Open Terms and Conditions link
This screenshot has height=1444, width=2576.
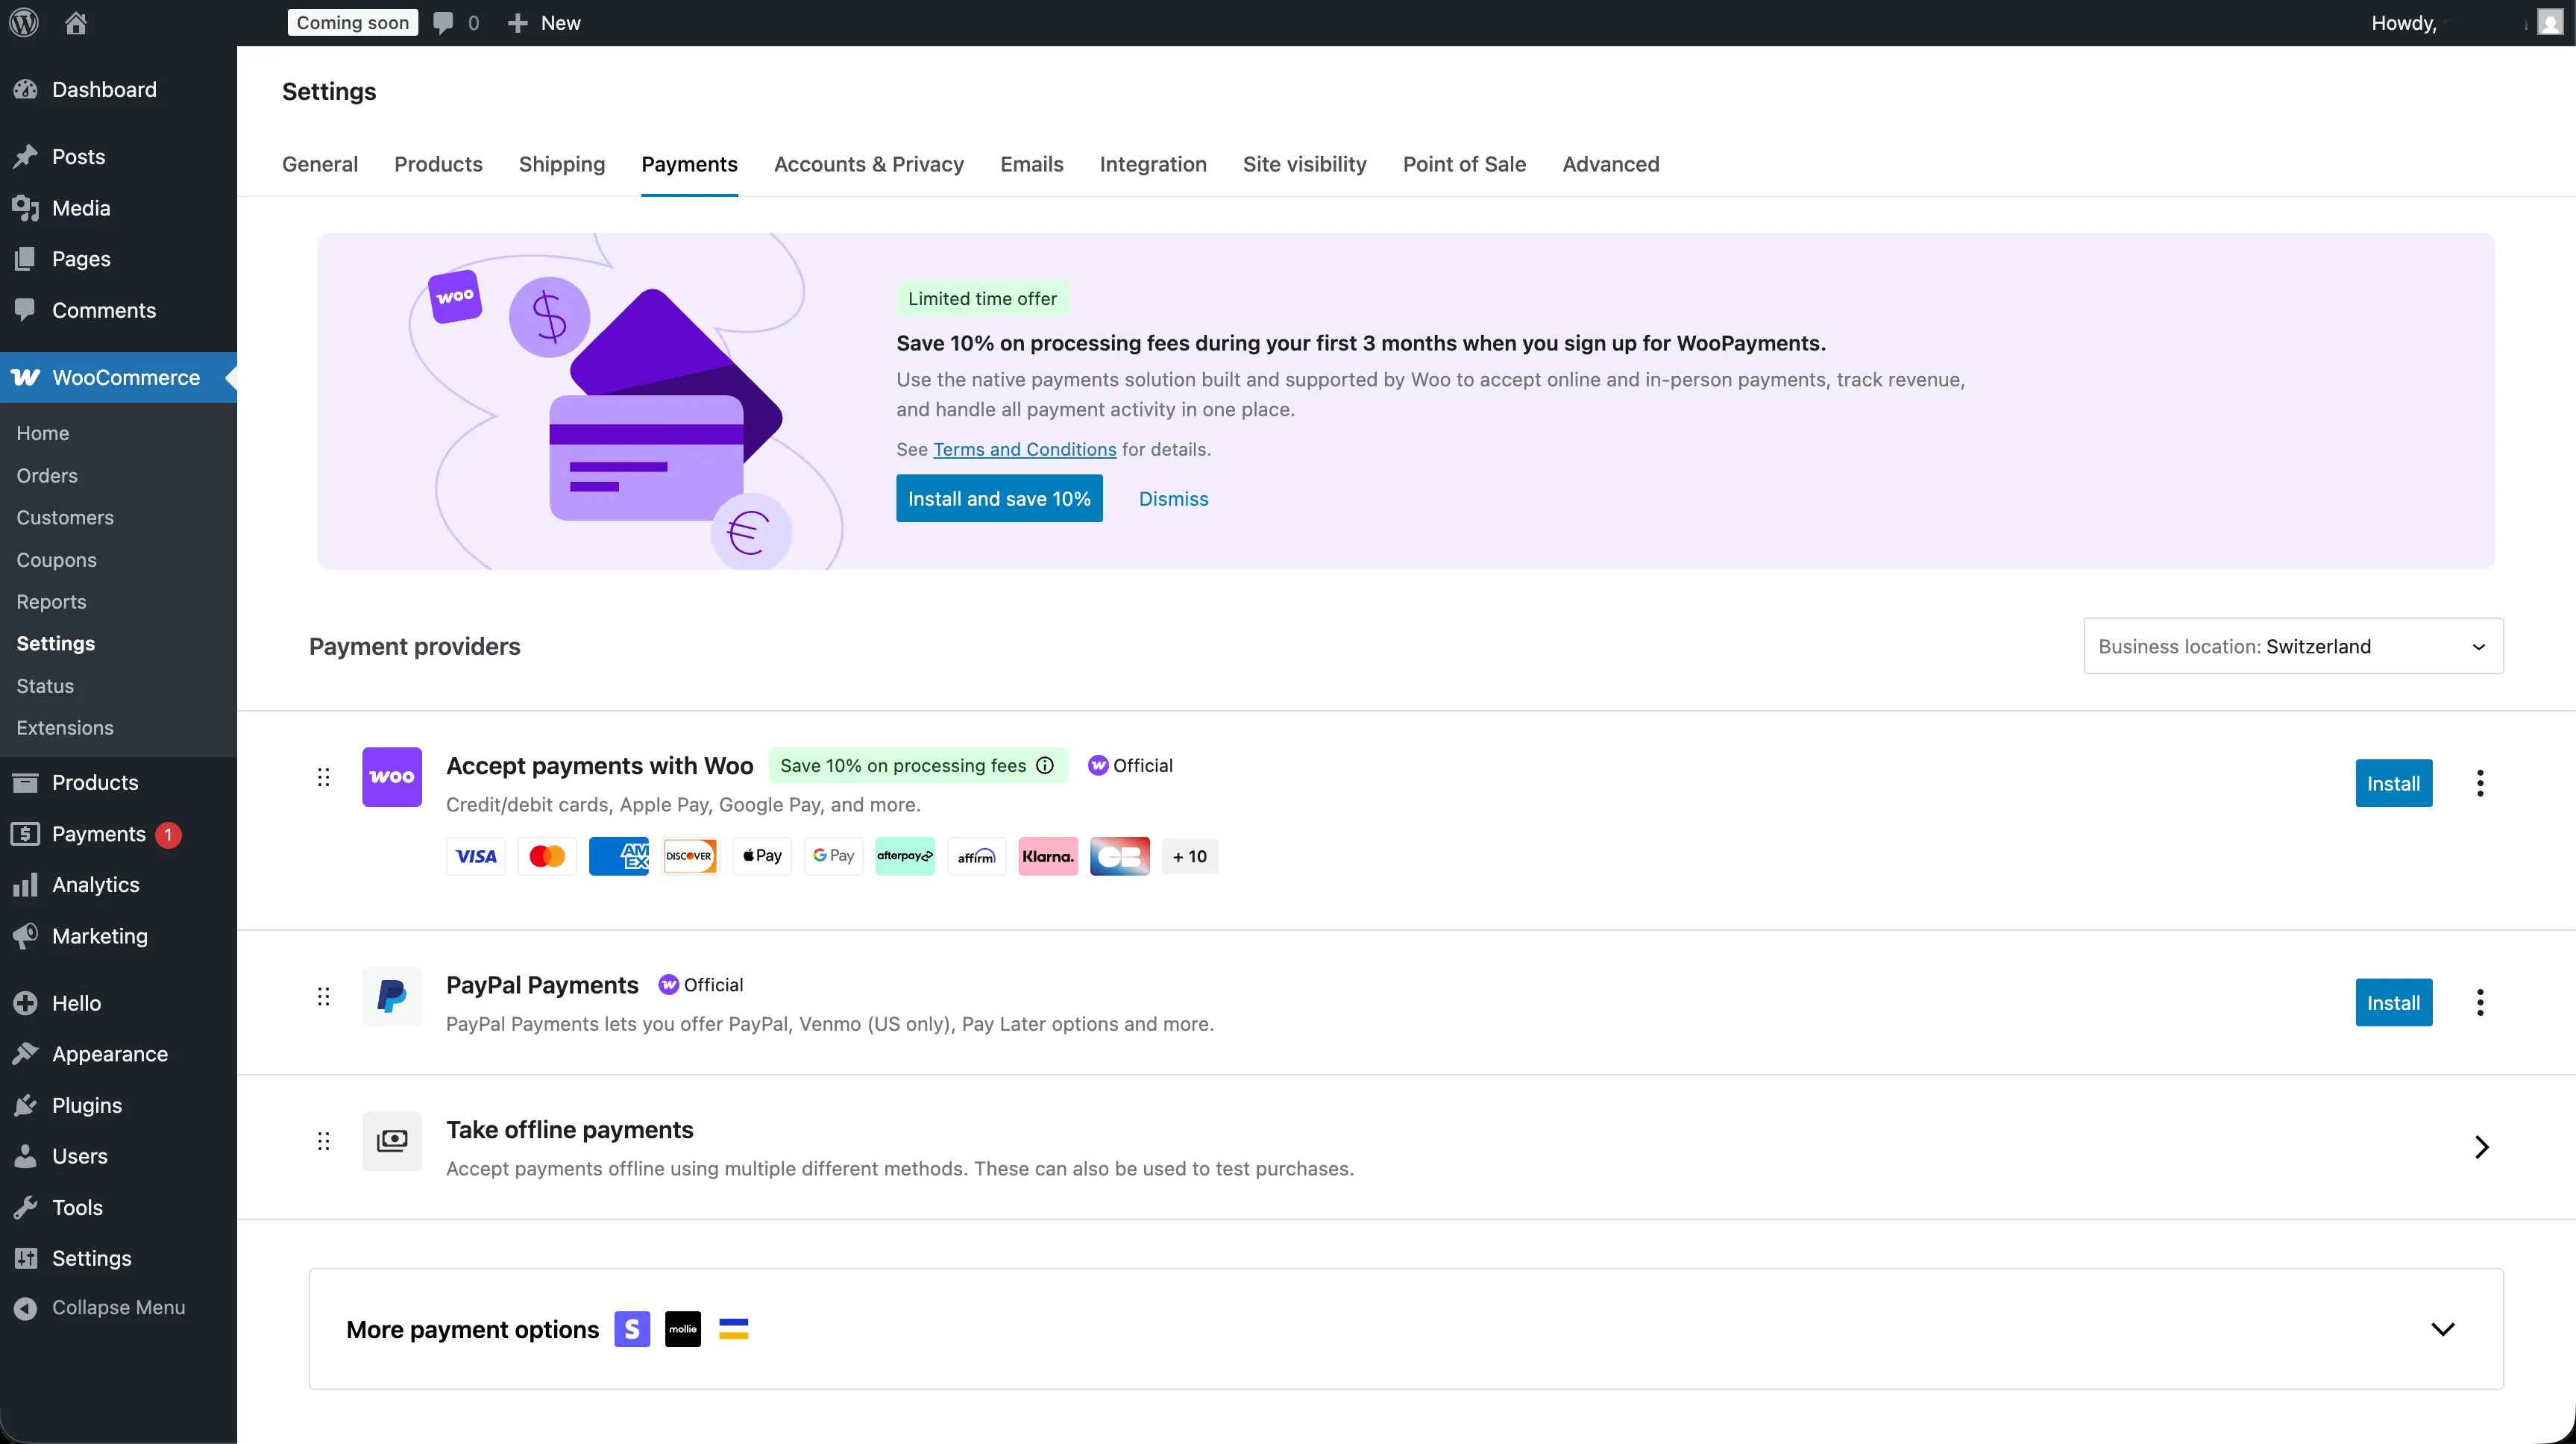click(x=1025, y=449)
